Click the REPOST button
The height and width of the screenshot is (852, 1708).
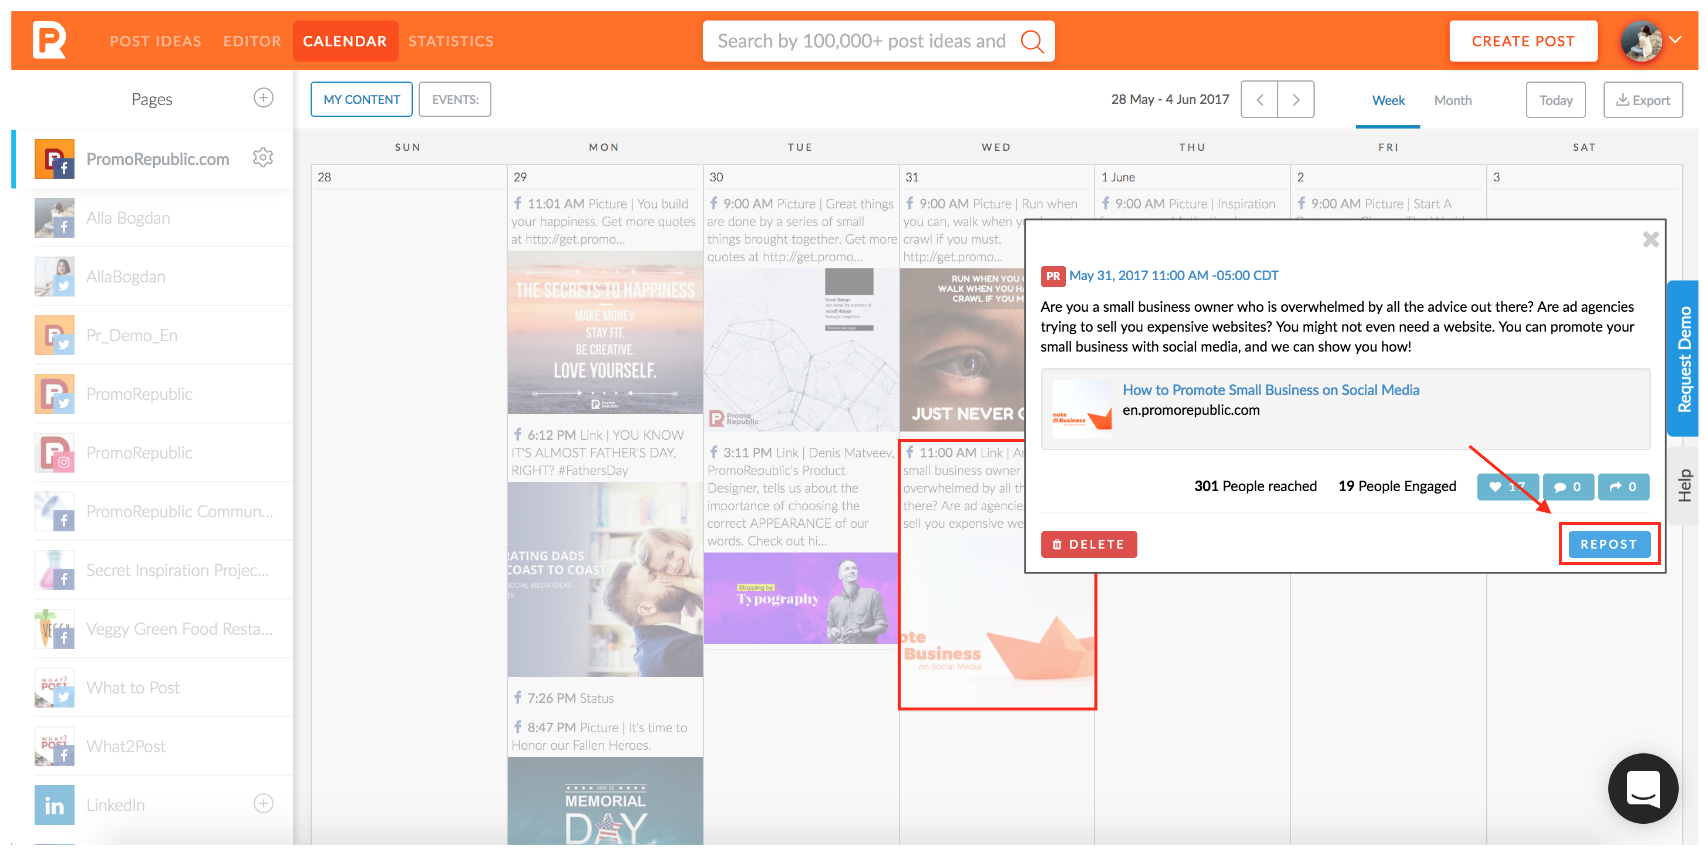coord(1609,544)
